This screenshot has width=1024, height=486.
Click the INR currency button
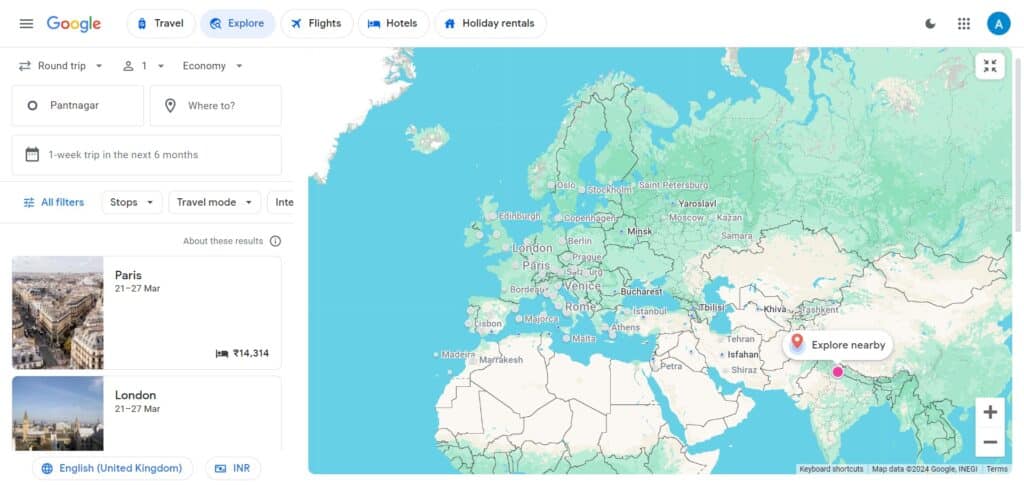click(x=233, y=468)
